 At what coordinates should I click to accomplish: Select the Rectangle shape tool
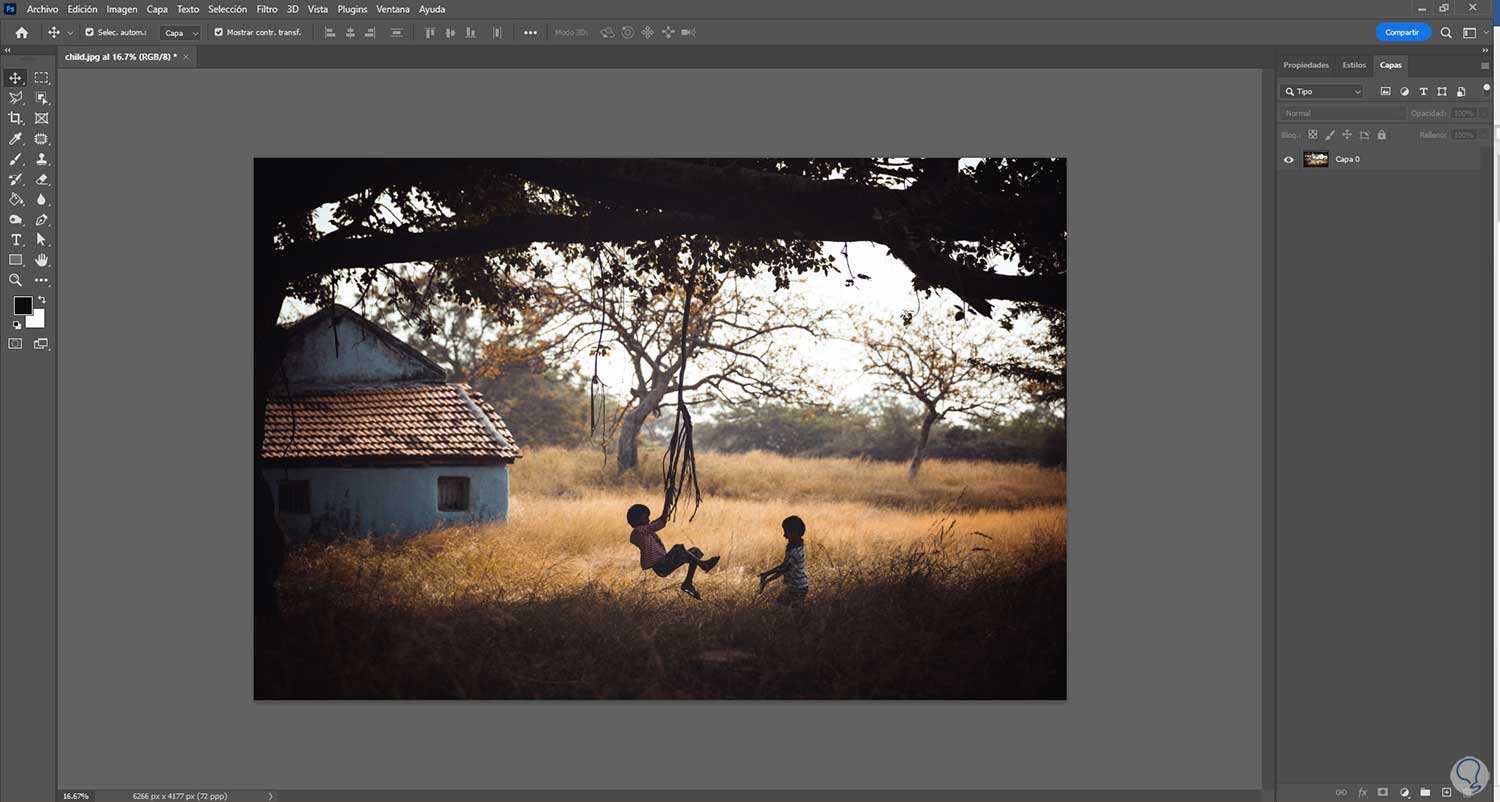point(16,260)
